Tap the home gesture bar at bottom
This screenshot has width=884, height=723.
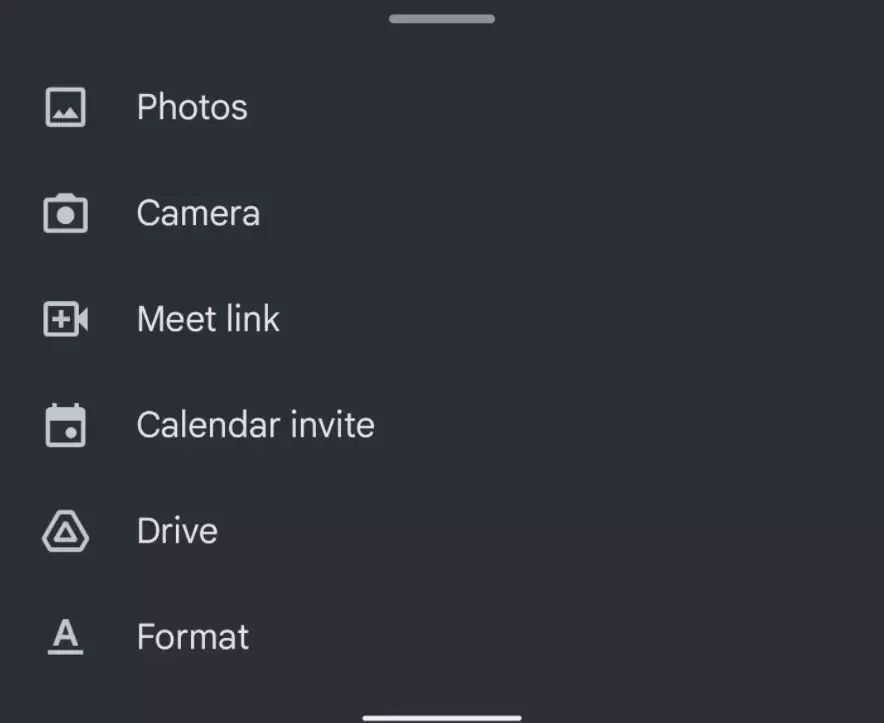pos(442,717)
